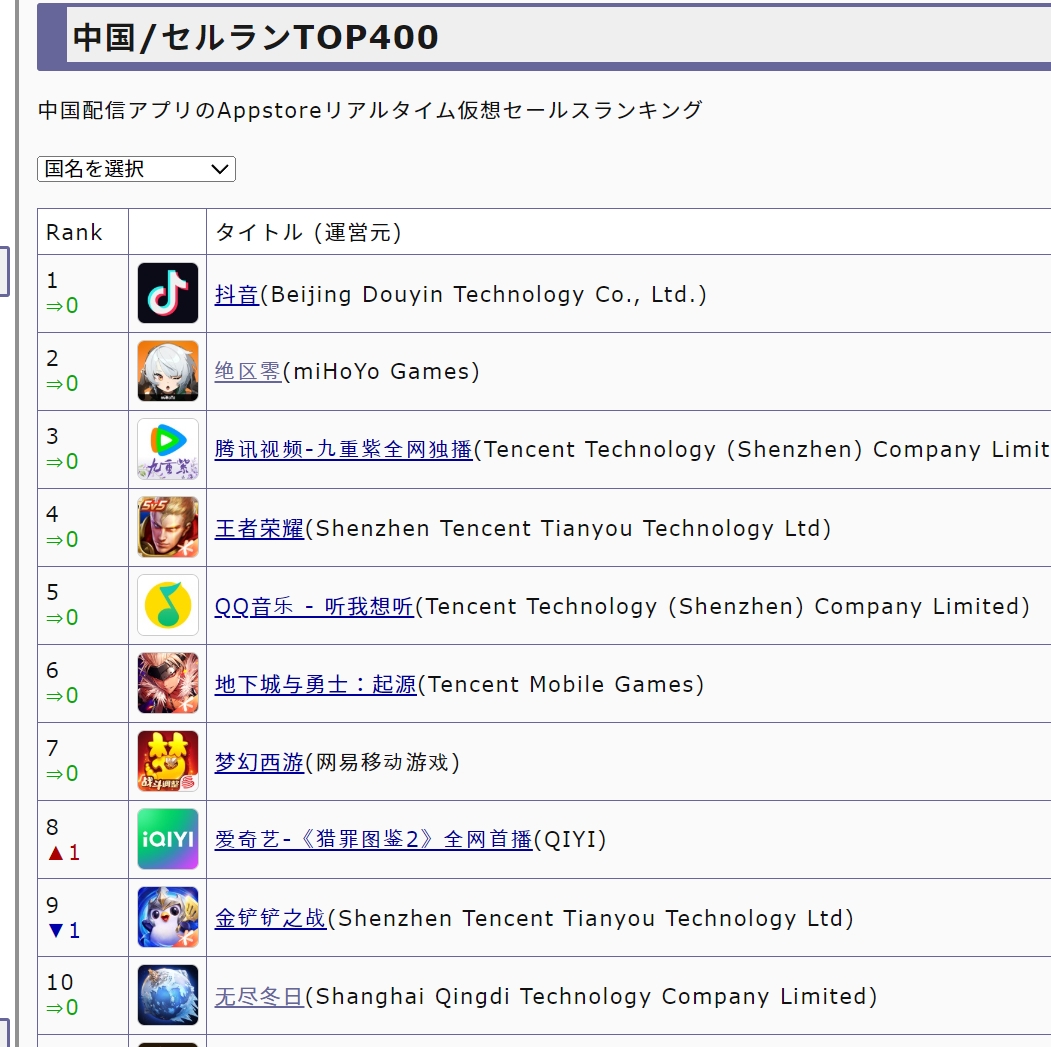Click the 无尽冬日 game icon
This screenshot has height=1047, width=1051.
[x=168, y=995]
